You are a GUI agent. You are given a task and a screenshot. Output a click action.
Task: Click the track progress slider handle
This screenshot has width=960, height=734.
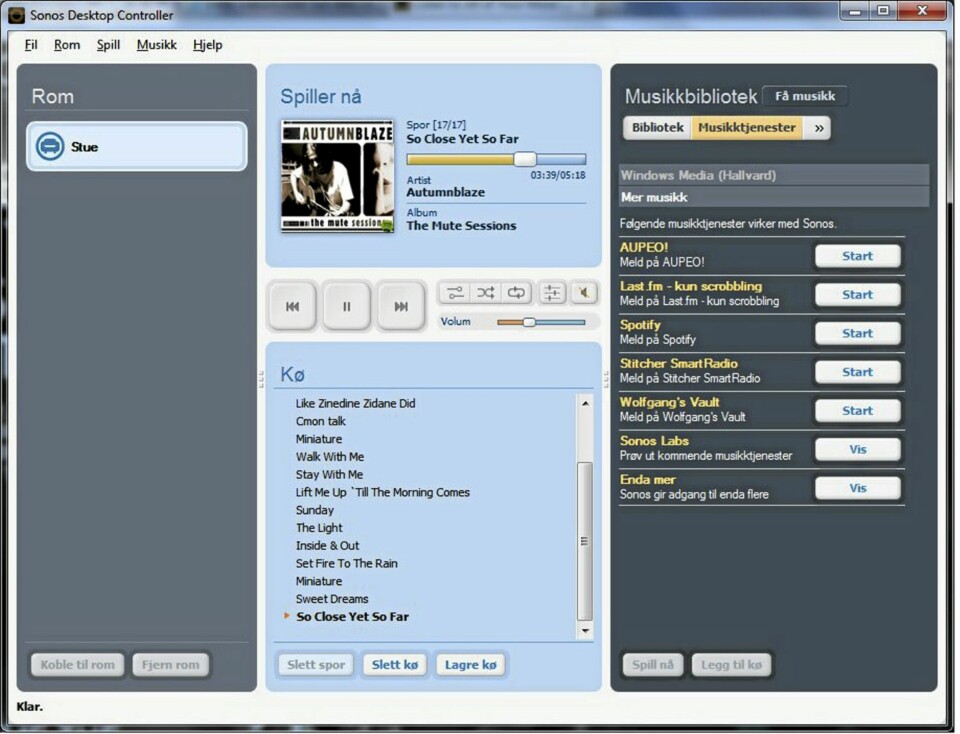[x=525, y=160]
